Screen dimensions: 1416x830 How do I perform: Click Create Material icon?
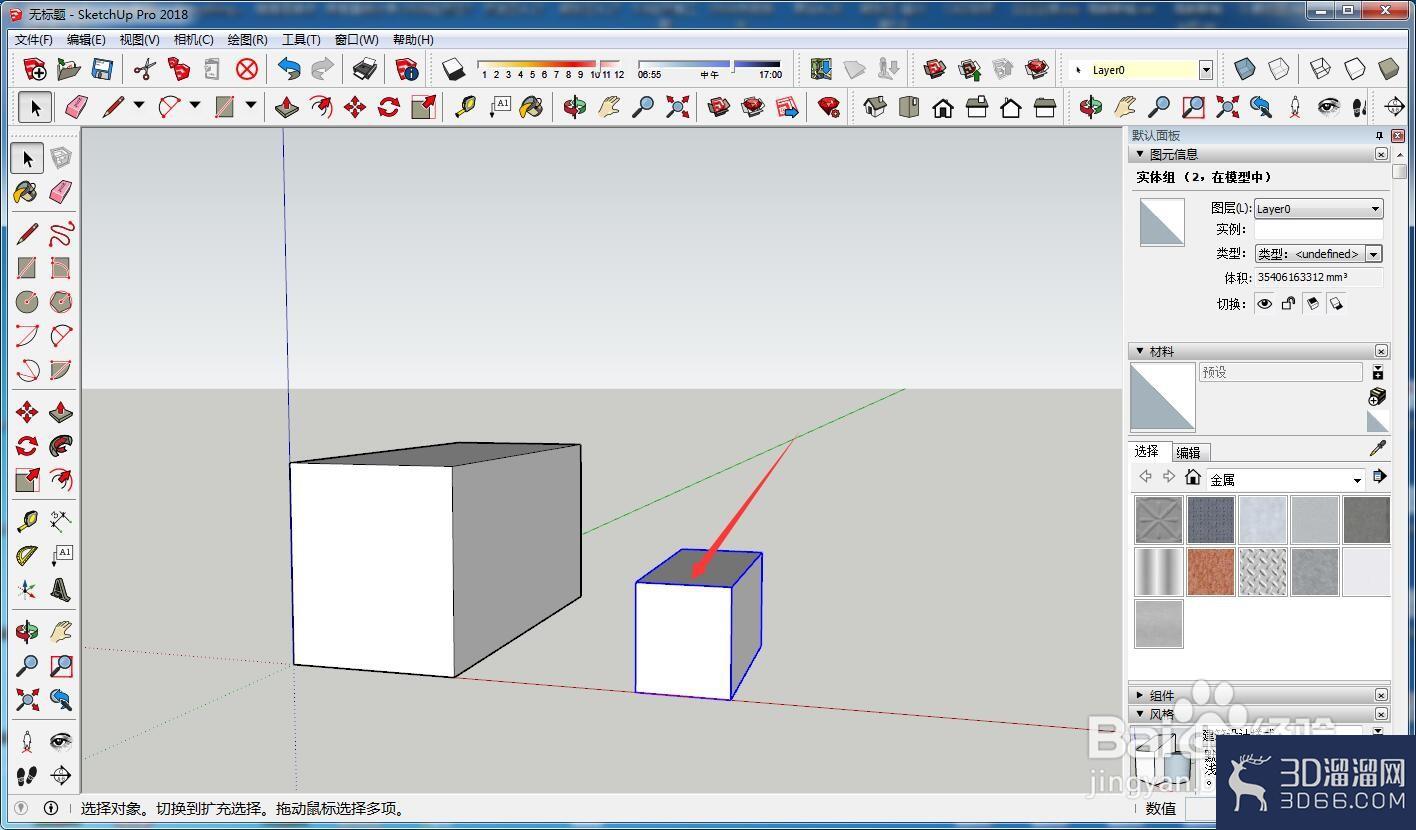(x=1378, y=396)
